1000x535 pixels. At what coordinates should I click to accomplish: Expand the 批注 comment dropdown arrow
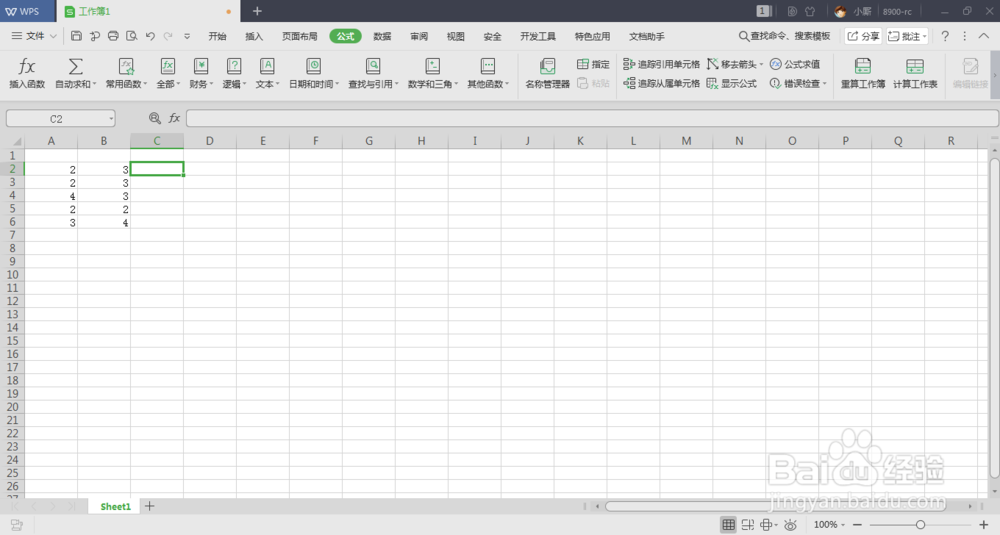924,36
